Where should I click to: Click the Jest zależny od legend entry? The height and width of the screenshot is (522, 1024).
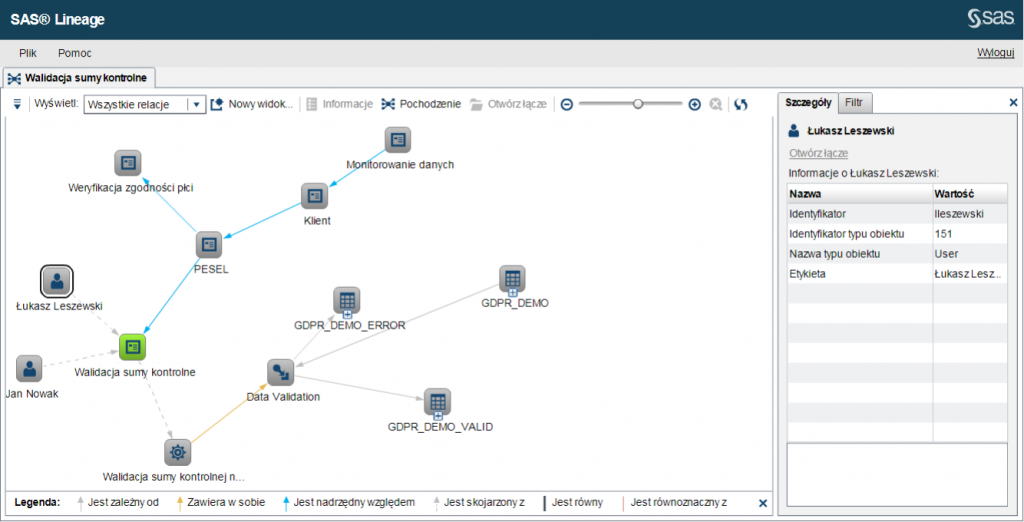coord(118,502)
